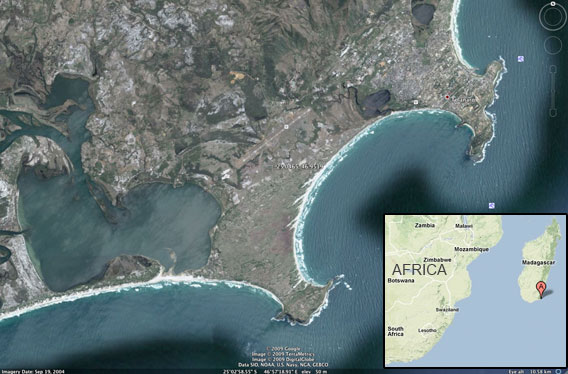The width and height of the screenshot is (568, 374).
Task: Open the upper blue layer icon over the ocean
Action: (521, 59)
